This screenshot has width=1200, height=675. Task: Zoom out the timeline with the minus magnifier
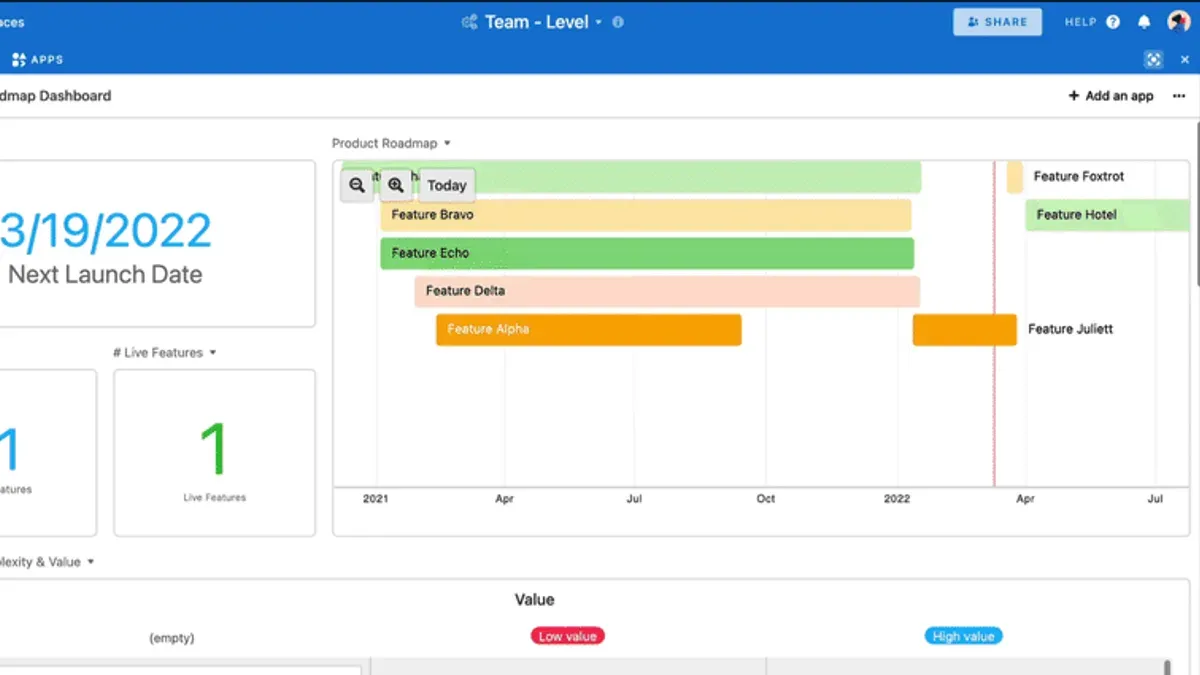pos(357,185)
